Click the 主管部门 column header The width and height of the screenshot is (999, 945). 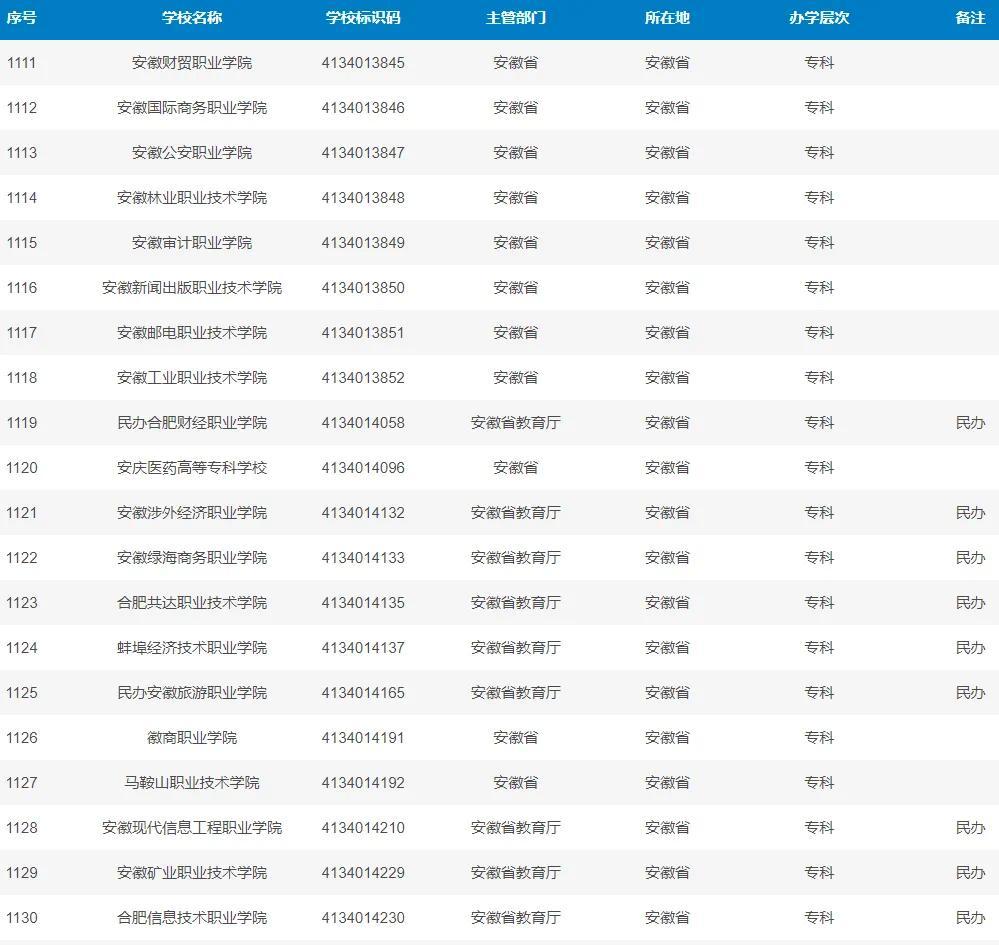coord(515,18)
